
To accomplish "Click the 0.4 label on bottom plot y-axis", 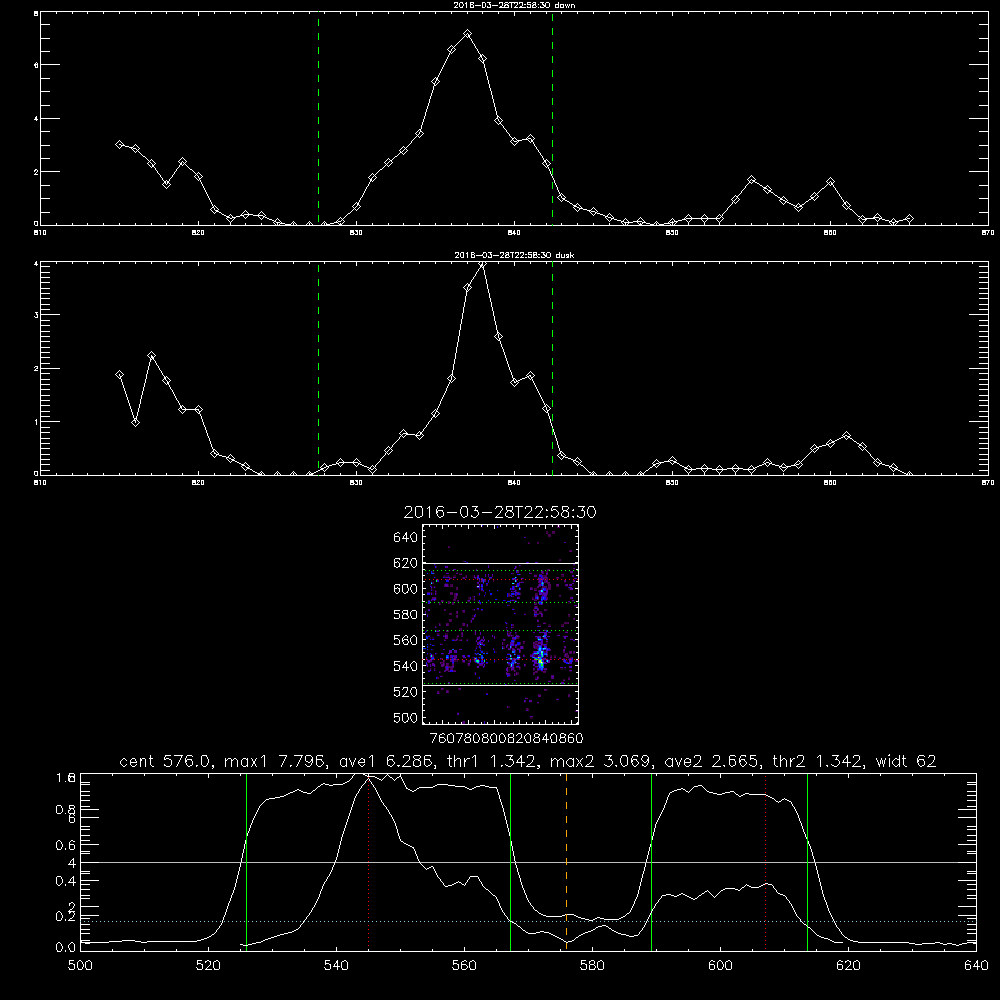I will tap(66, 881).
